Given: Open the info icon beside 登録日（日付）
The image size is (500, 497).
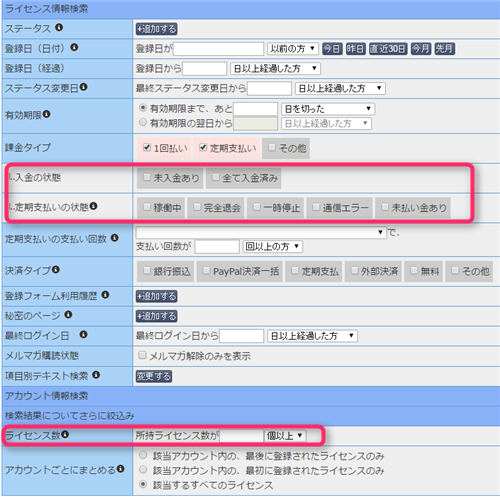Looking at the screenshot, I should point(74,47).
